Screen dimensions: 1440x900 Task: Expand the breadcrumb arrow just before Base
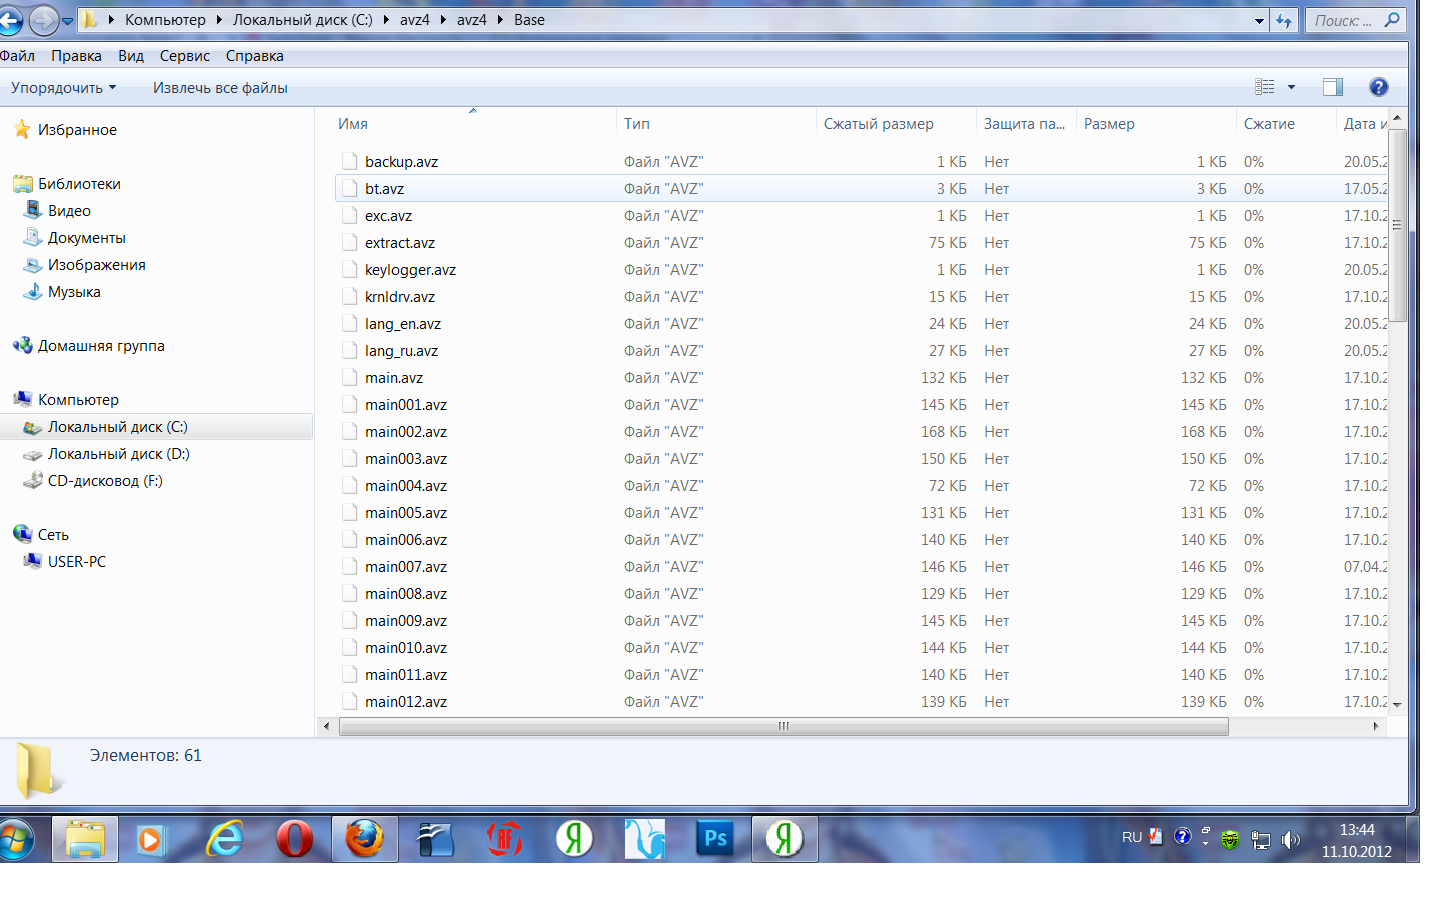(500, 20)
